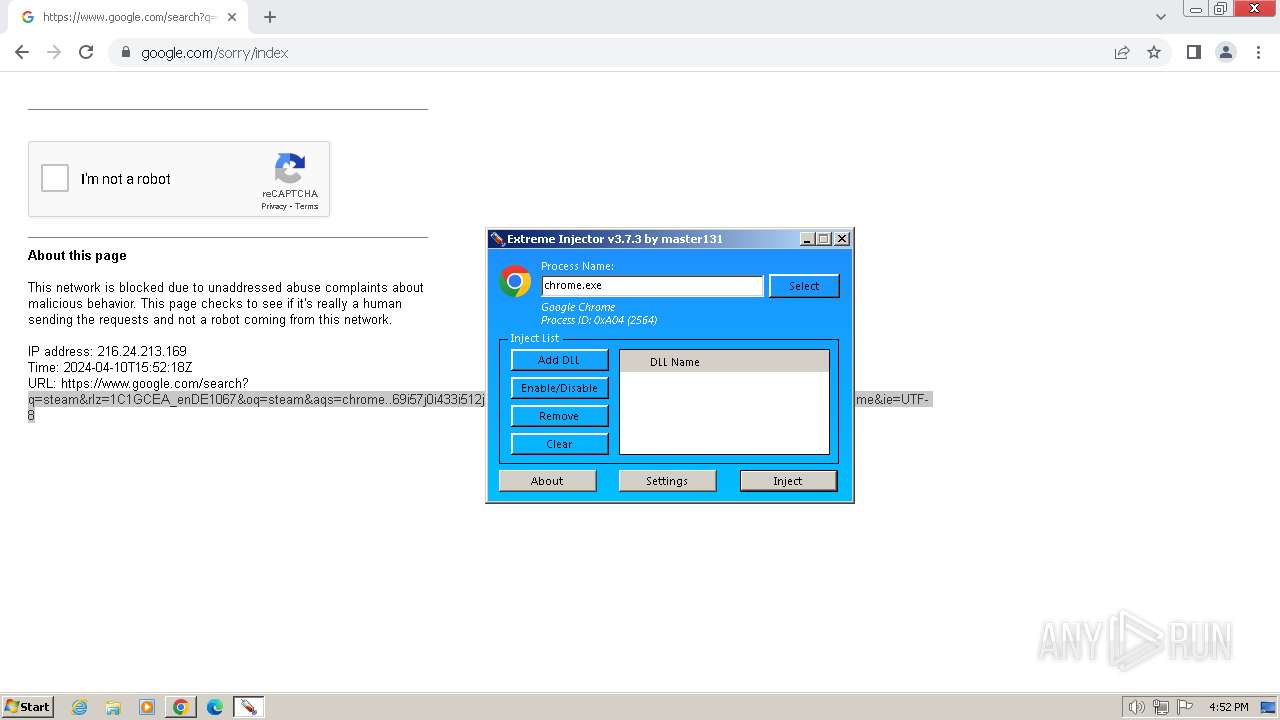Image resolution: width=1280 pixels, height=720 pixels.
Task: Click the DLL Name column header
Action: pos(724,362)
